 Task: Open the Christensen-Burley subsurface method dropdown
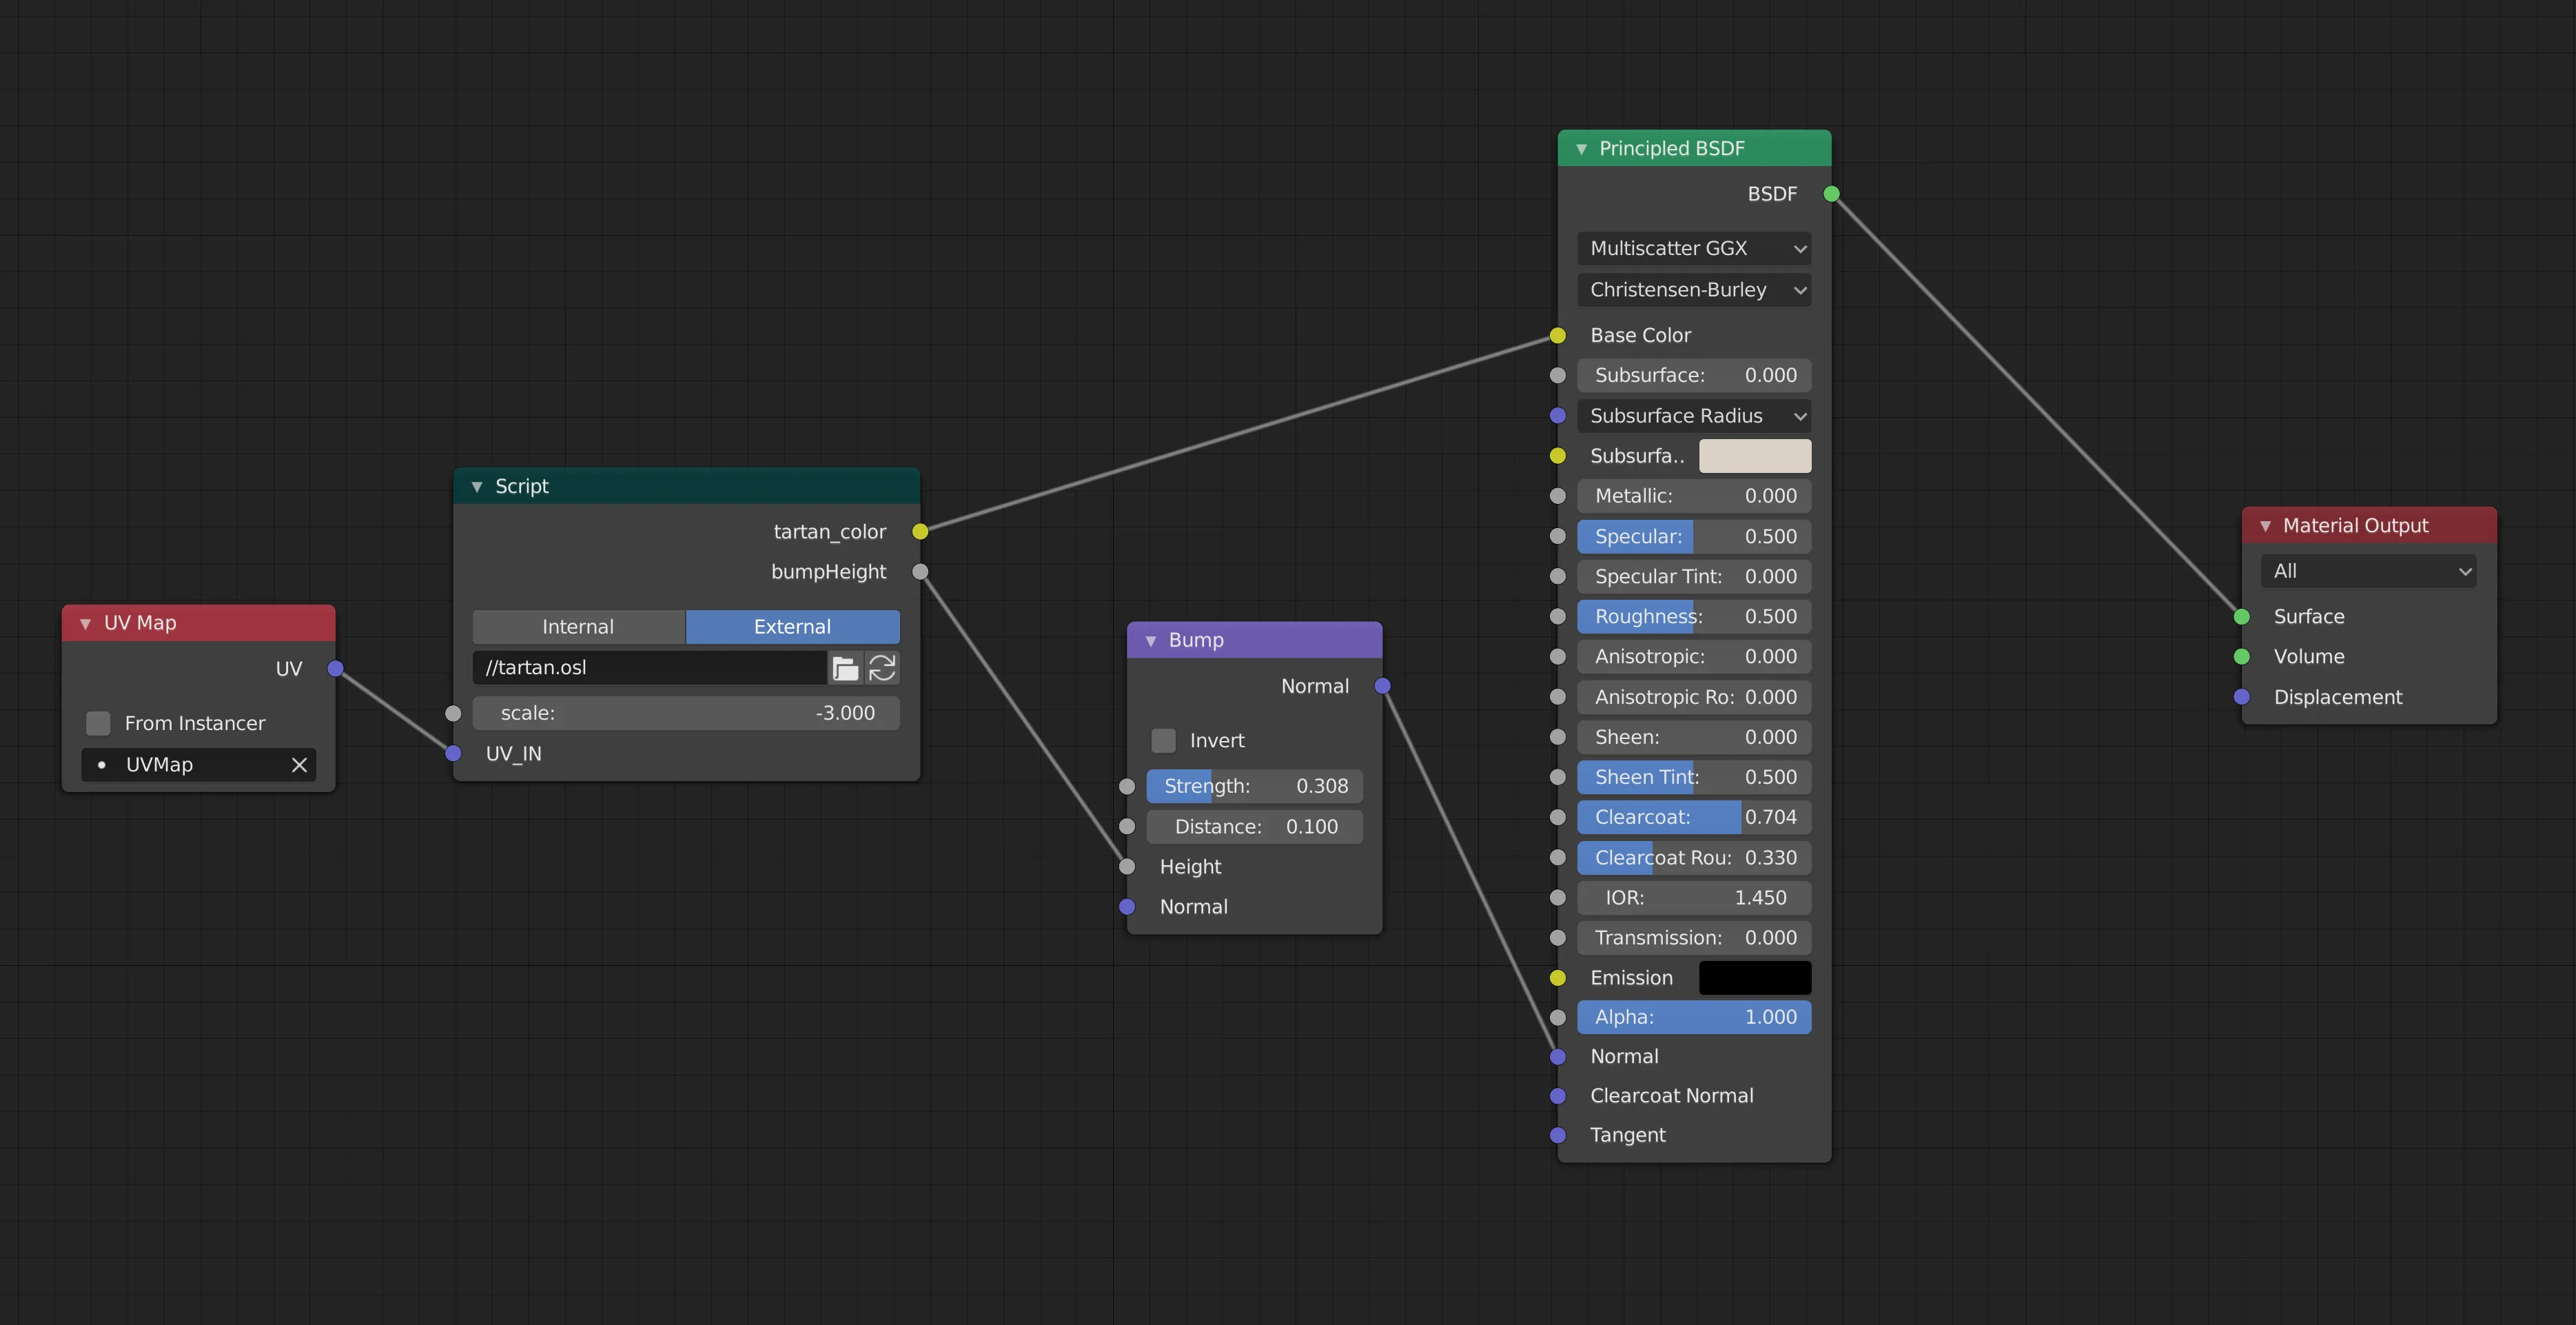coord(1694,290)
